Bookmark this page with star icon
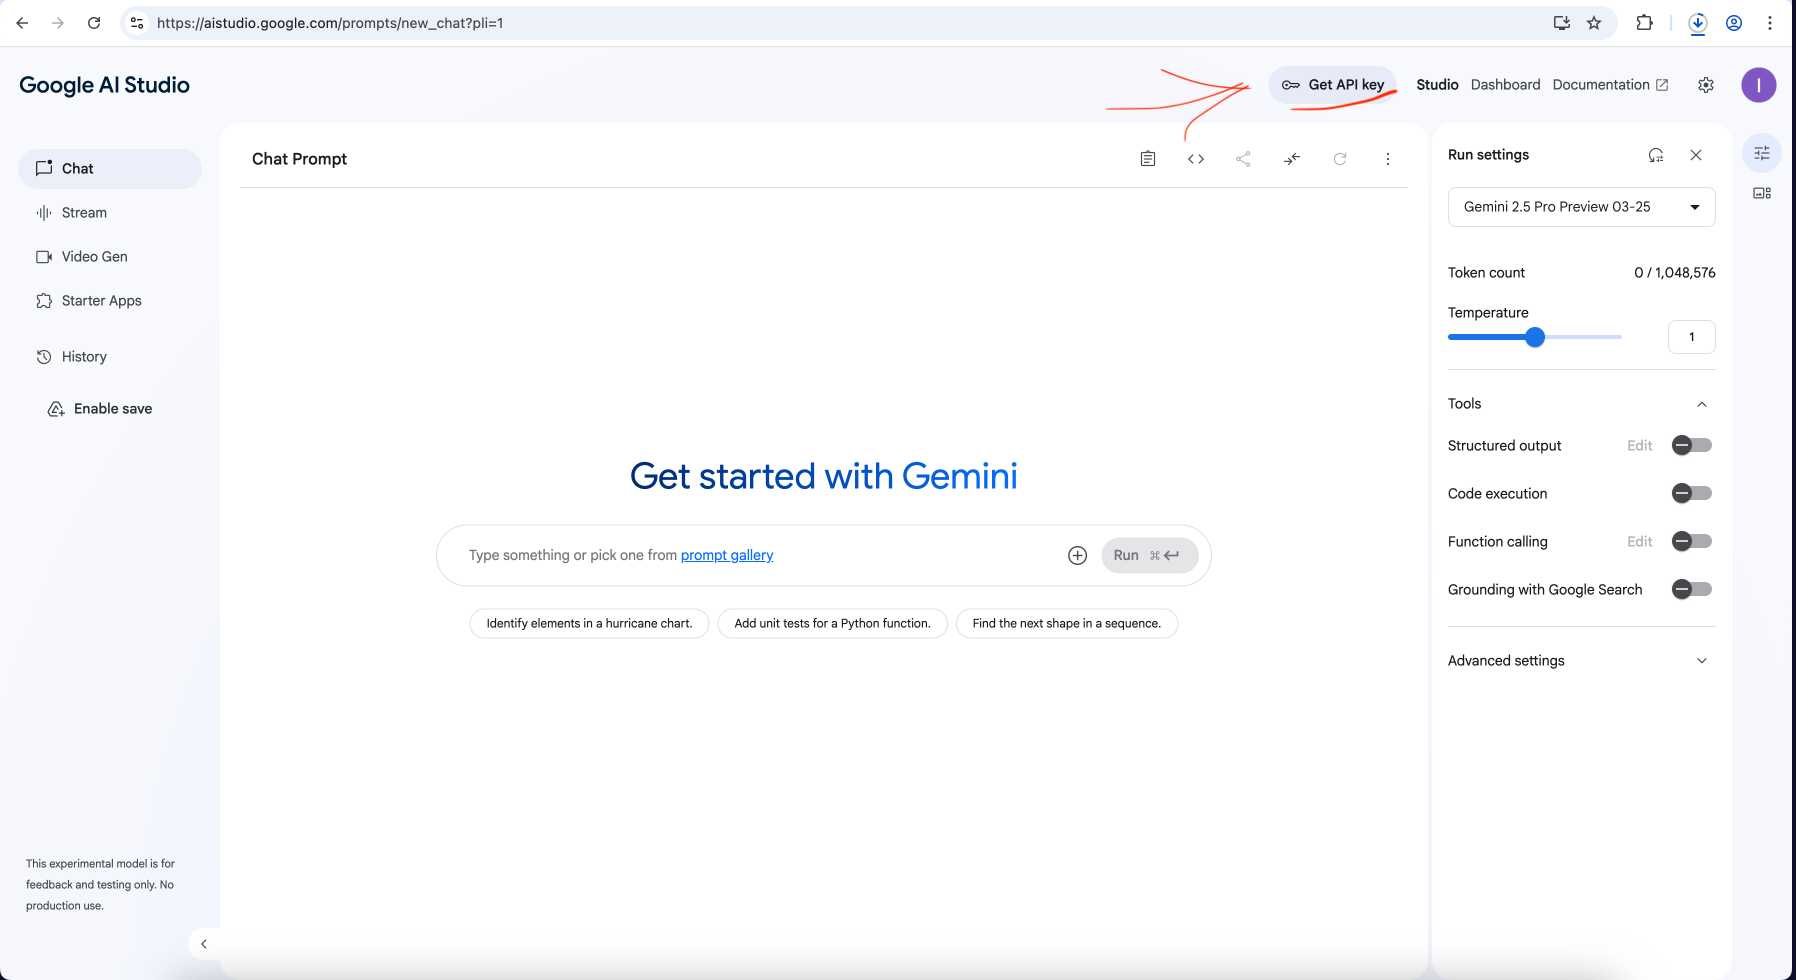Image resolution: width=1796 pixels, height=980 pixels. tap(1594, 23)
